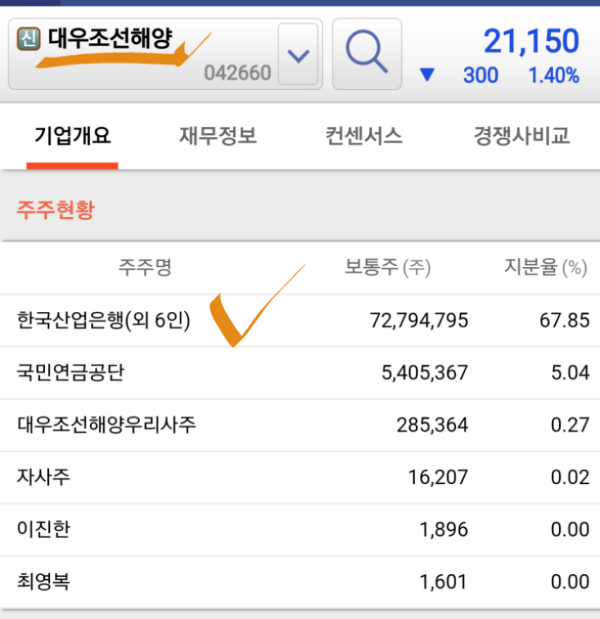The width and height of the screenshot is (600, 619).
Task: Select the 한국산업은행(외 6인) shareholder row
Action: 300,320
